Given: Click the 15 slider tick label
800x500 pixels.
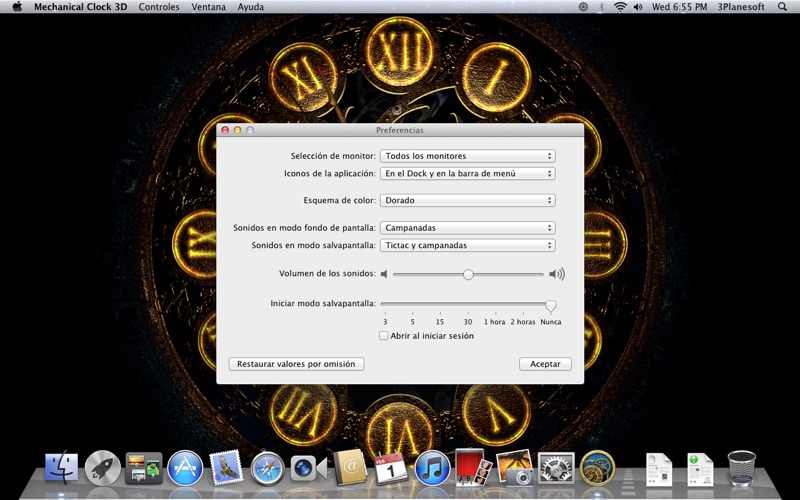Looking at the screenshot, I should [440, 322].
